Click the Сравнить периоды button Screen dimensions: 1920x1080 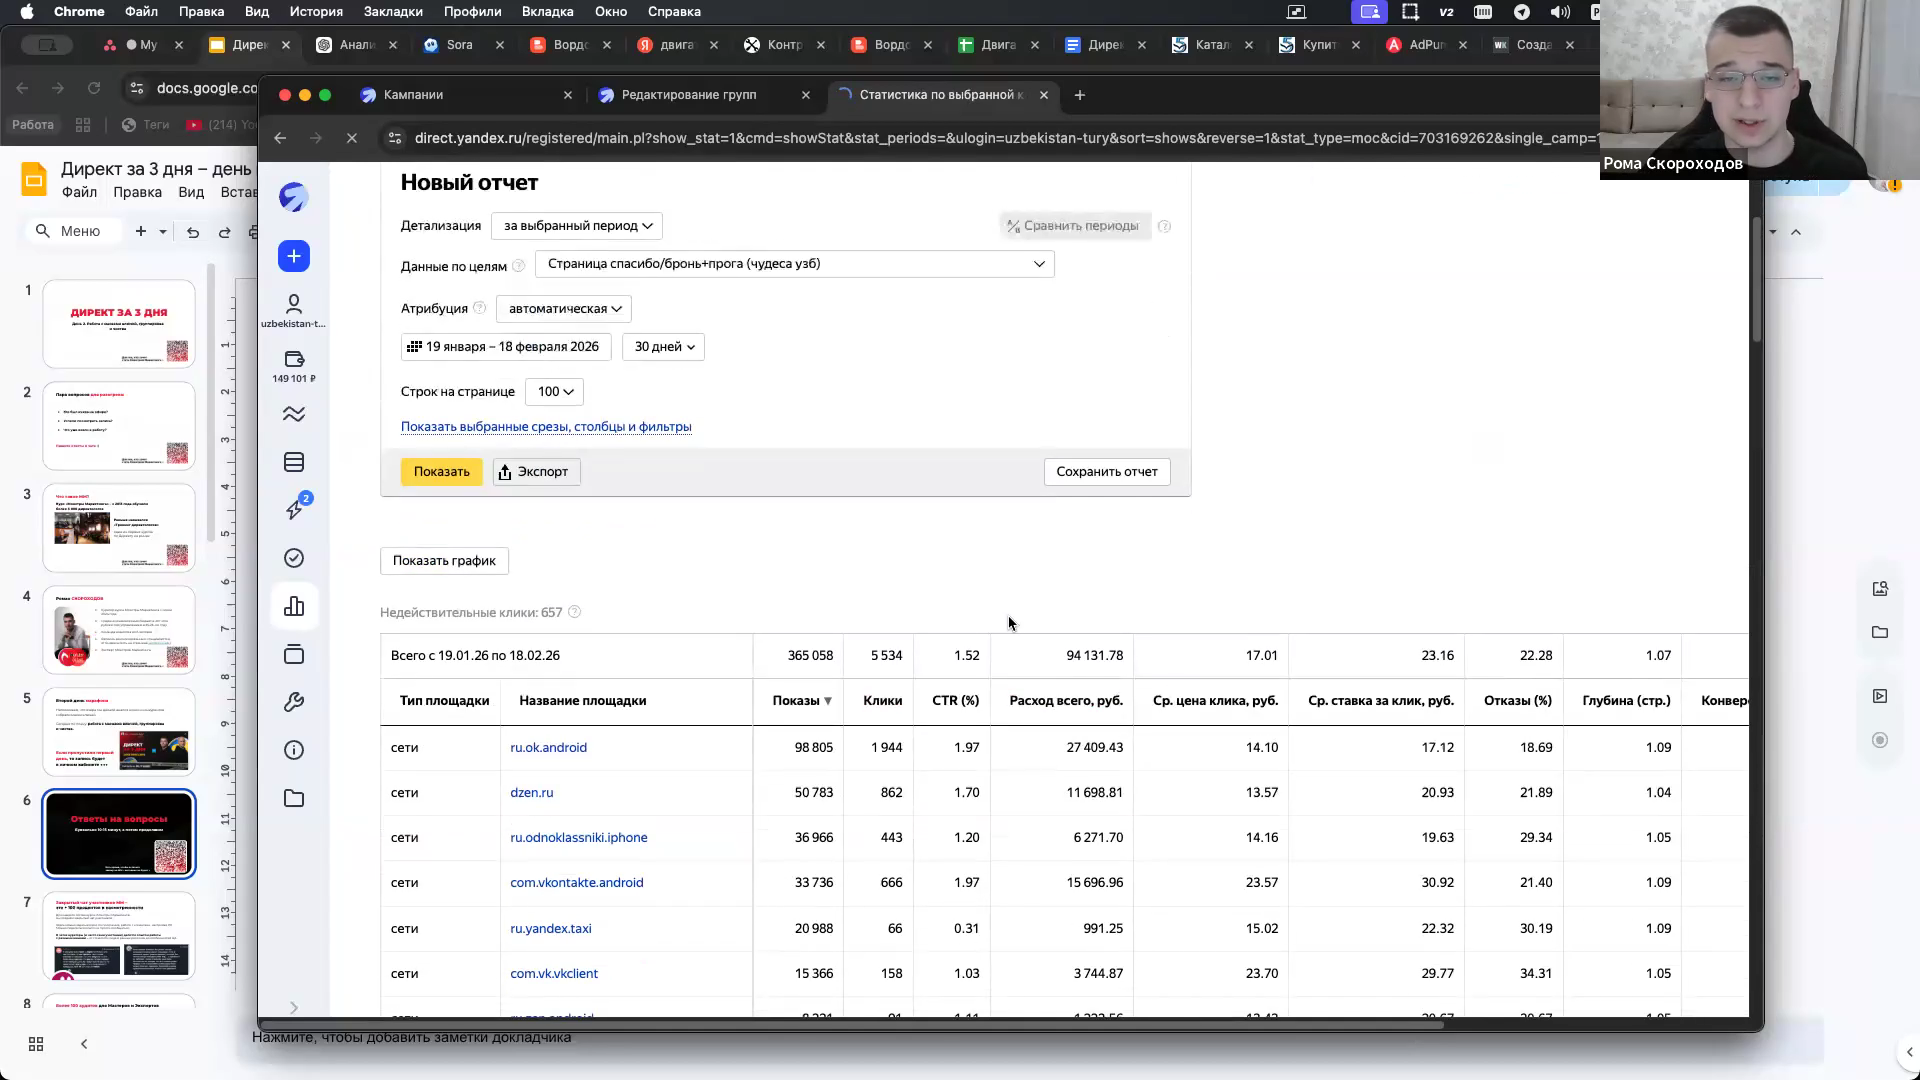1075,225
